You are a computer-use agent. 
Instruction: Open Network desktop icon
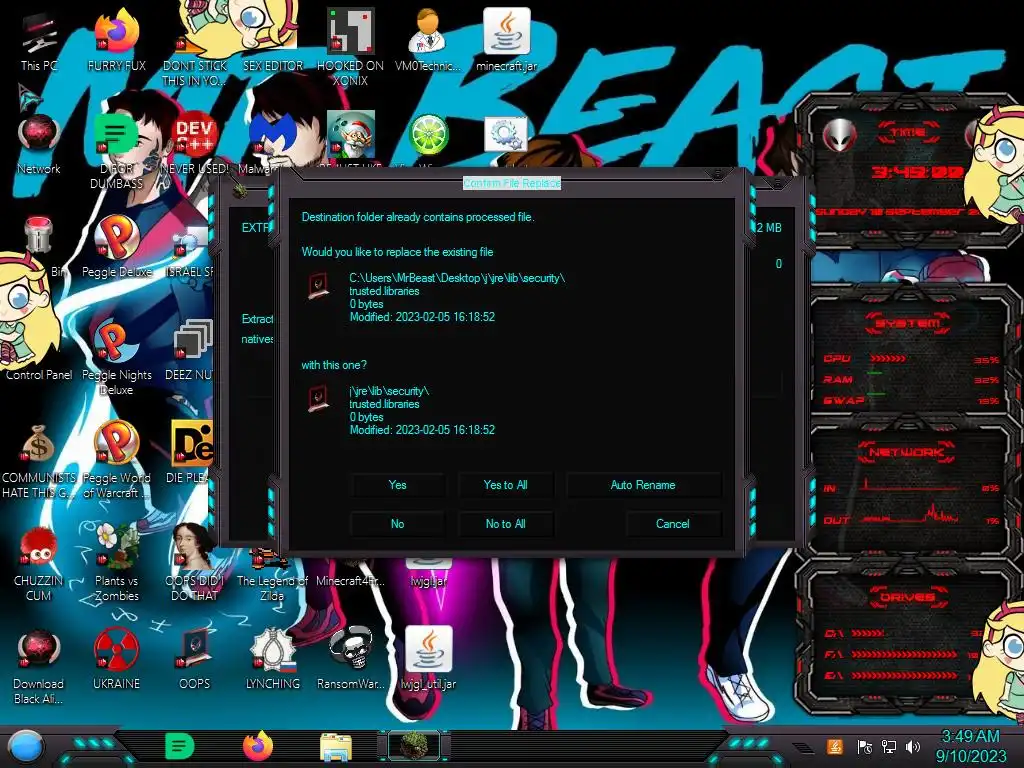click(x=39, y=144)
